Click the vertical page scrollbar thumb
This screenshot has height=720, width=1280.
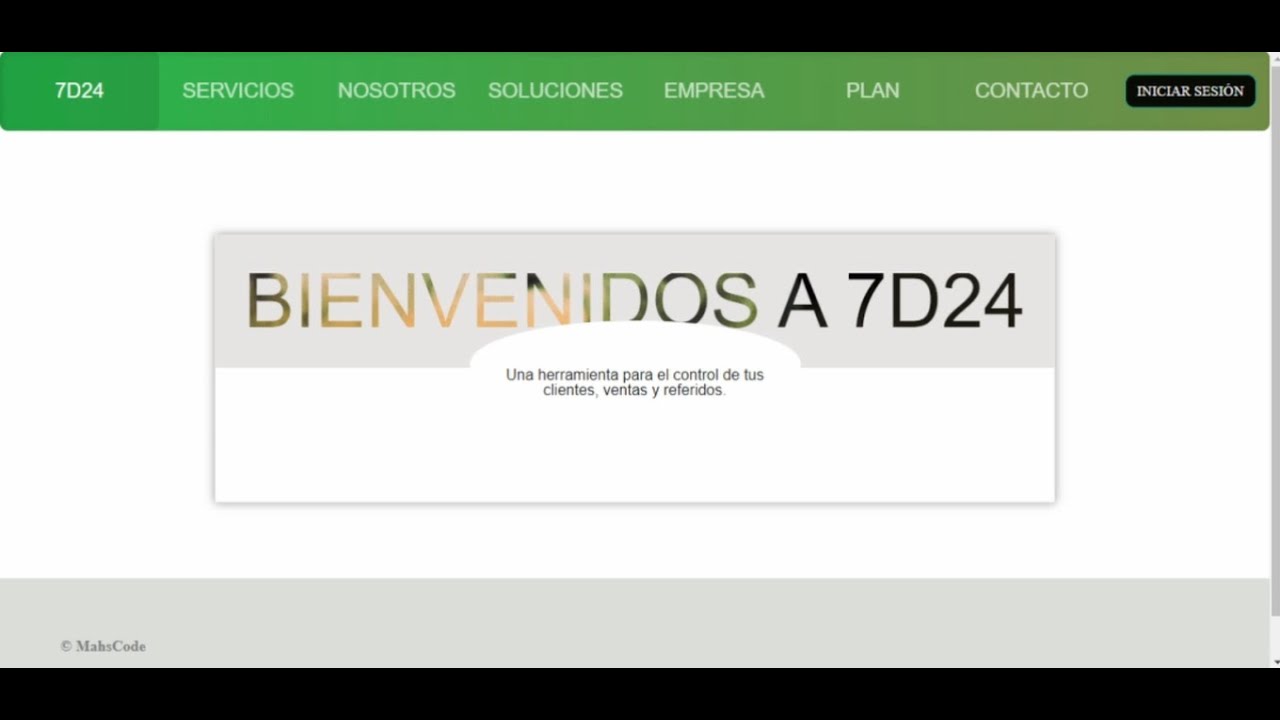1275,340
